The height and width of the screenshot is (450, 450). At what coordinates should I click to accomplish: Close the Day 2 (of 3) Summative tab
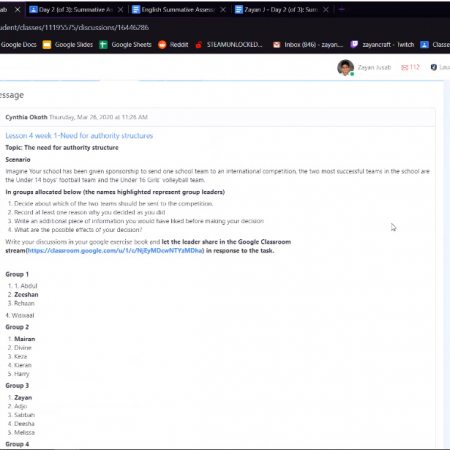(120, 10)
